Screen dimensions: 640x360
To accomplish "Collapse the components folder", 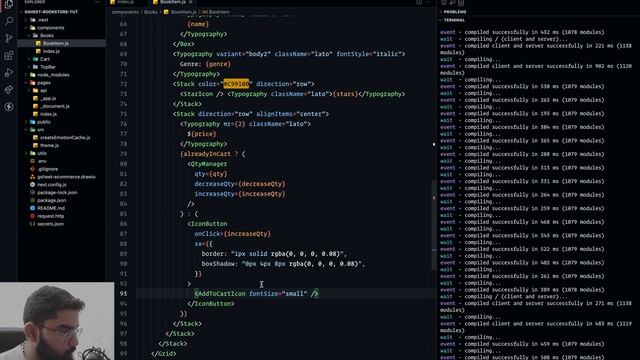I will [51, 28].
